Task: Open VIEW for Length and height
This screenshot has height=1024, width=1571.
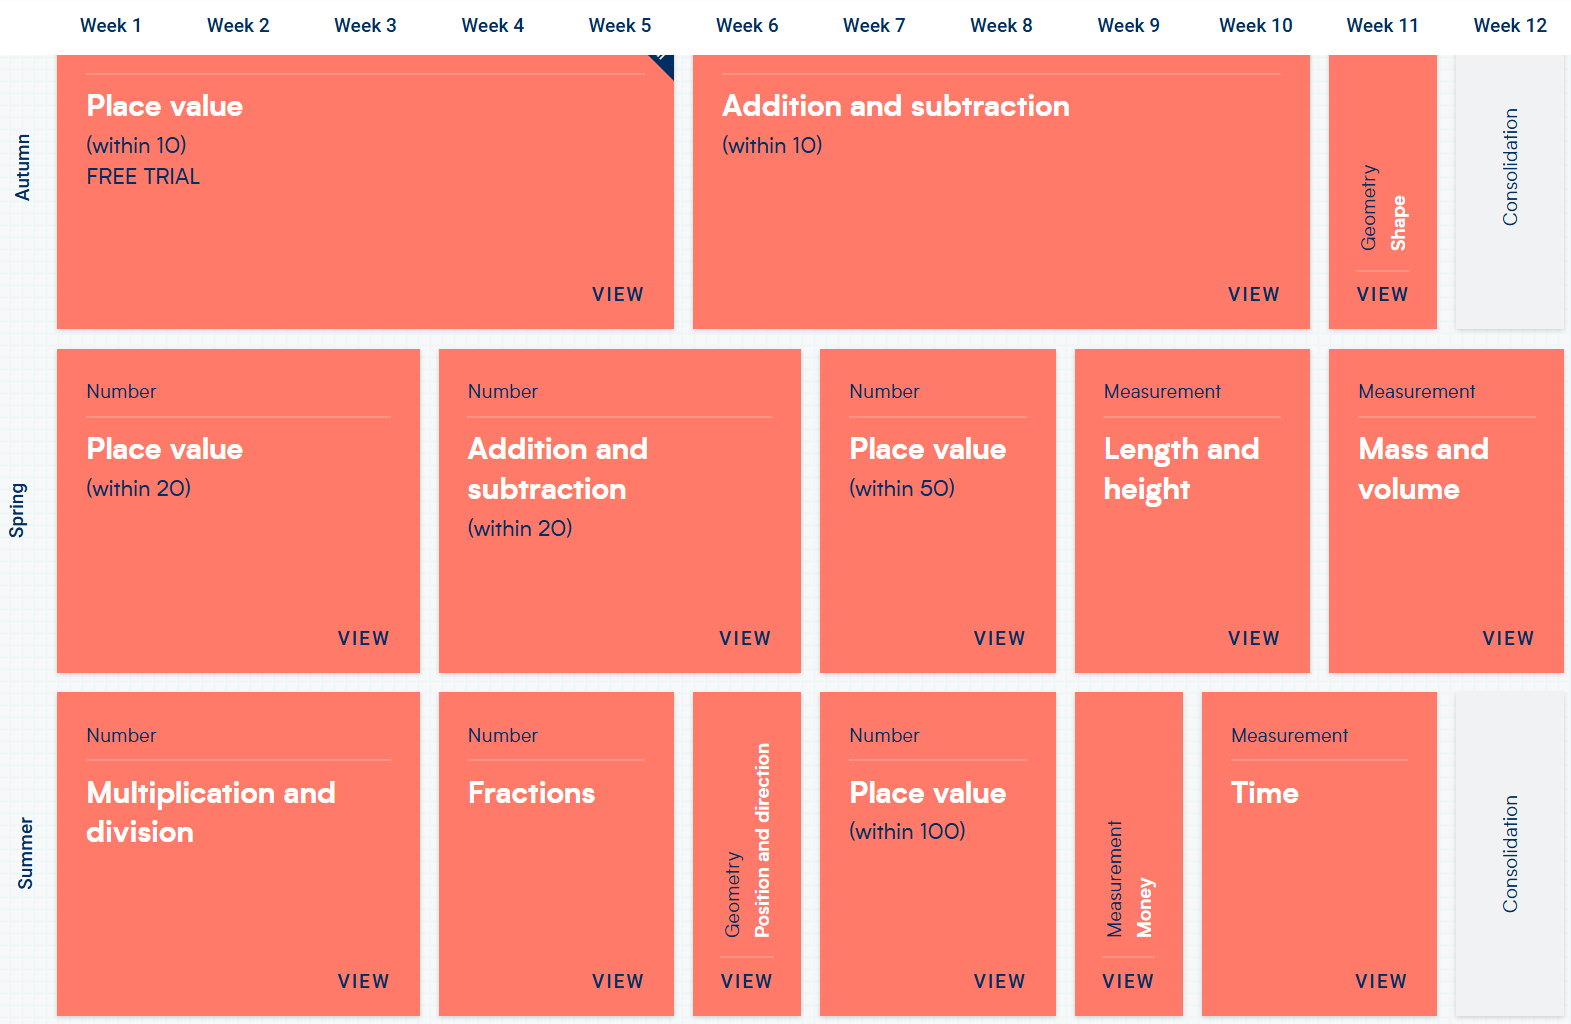Action: click(x=1253, y=639)
